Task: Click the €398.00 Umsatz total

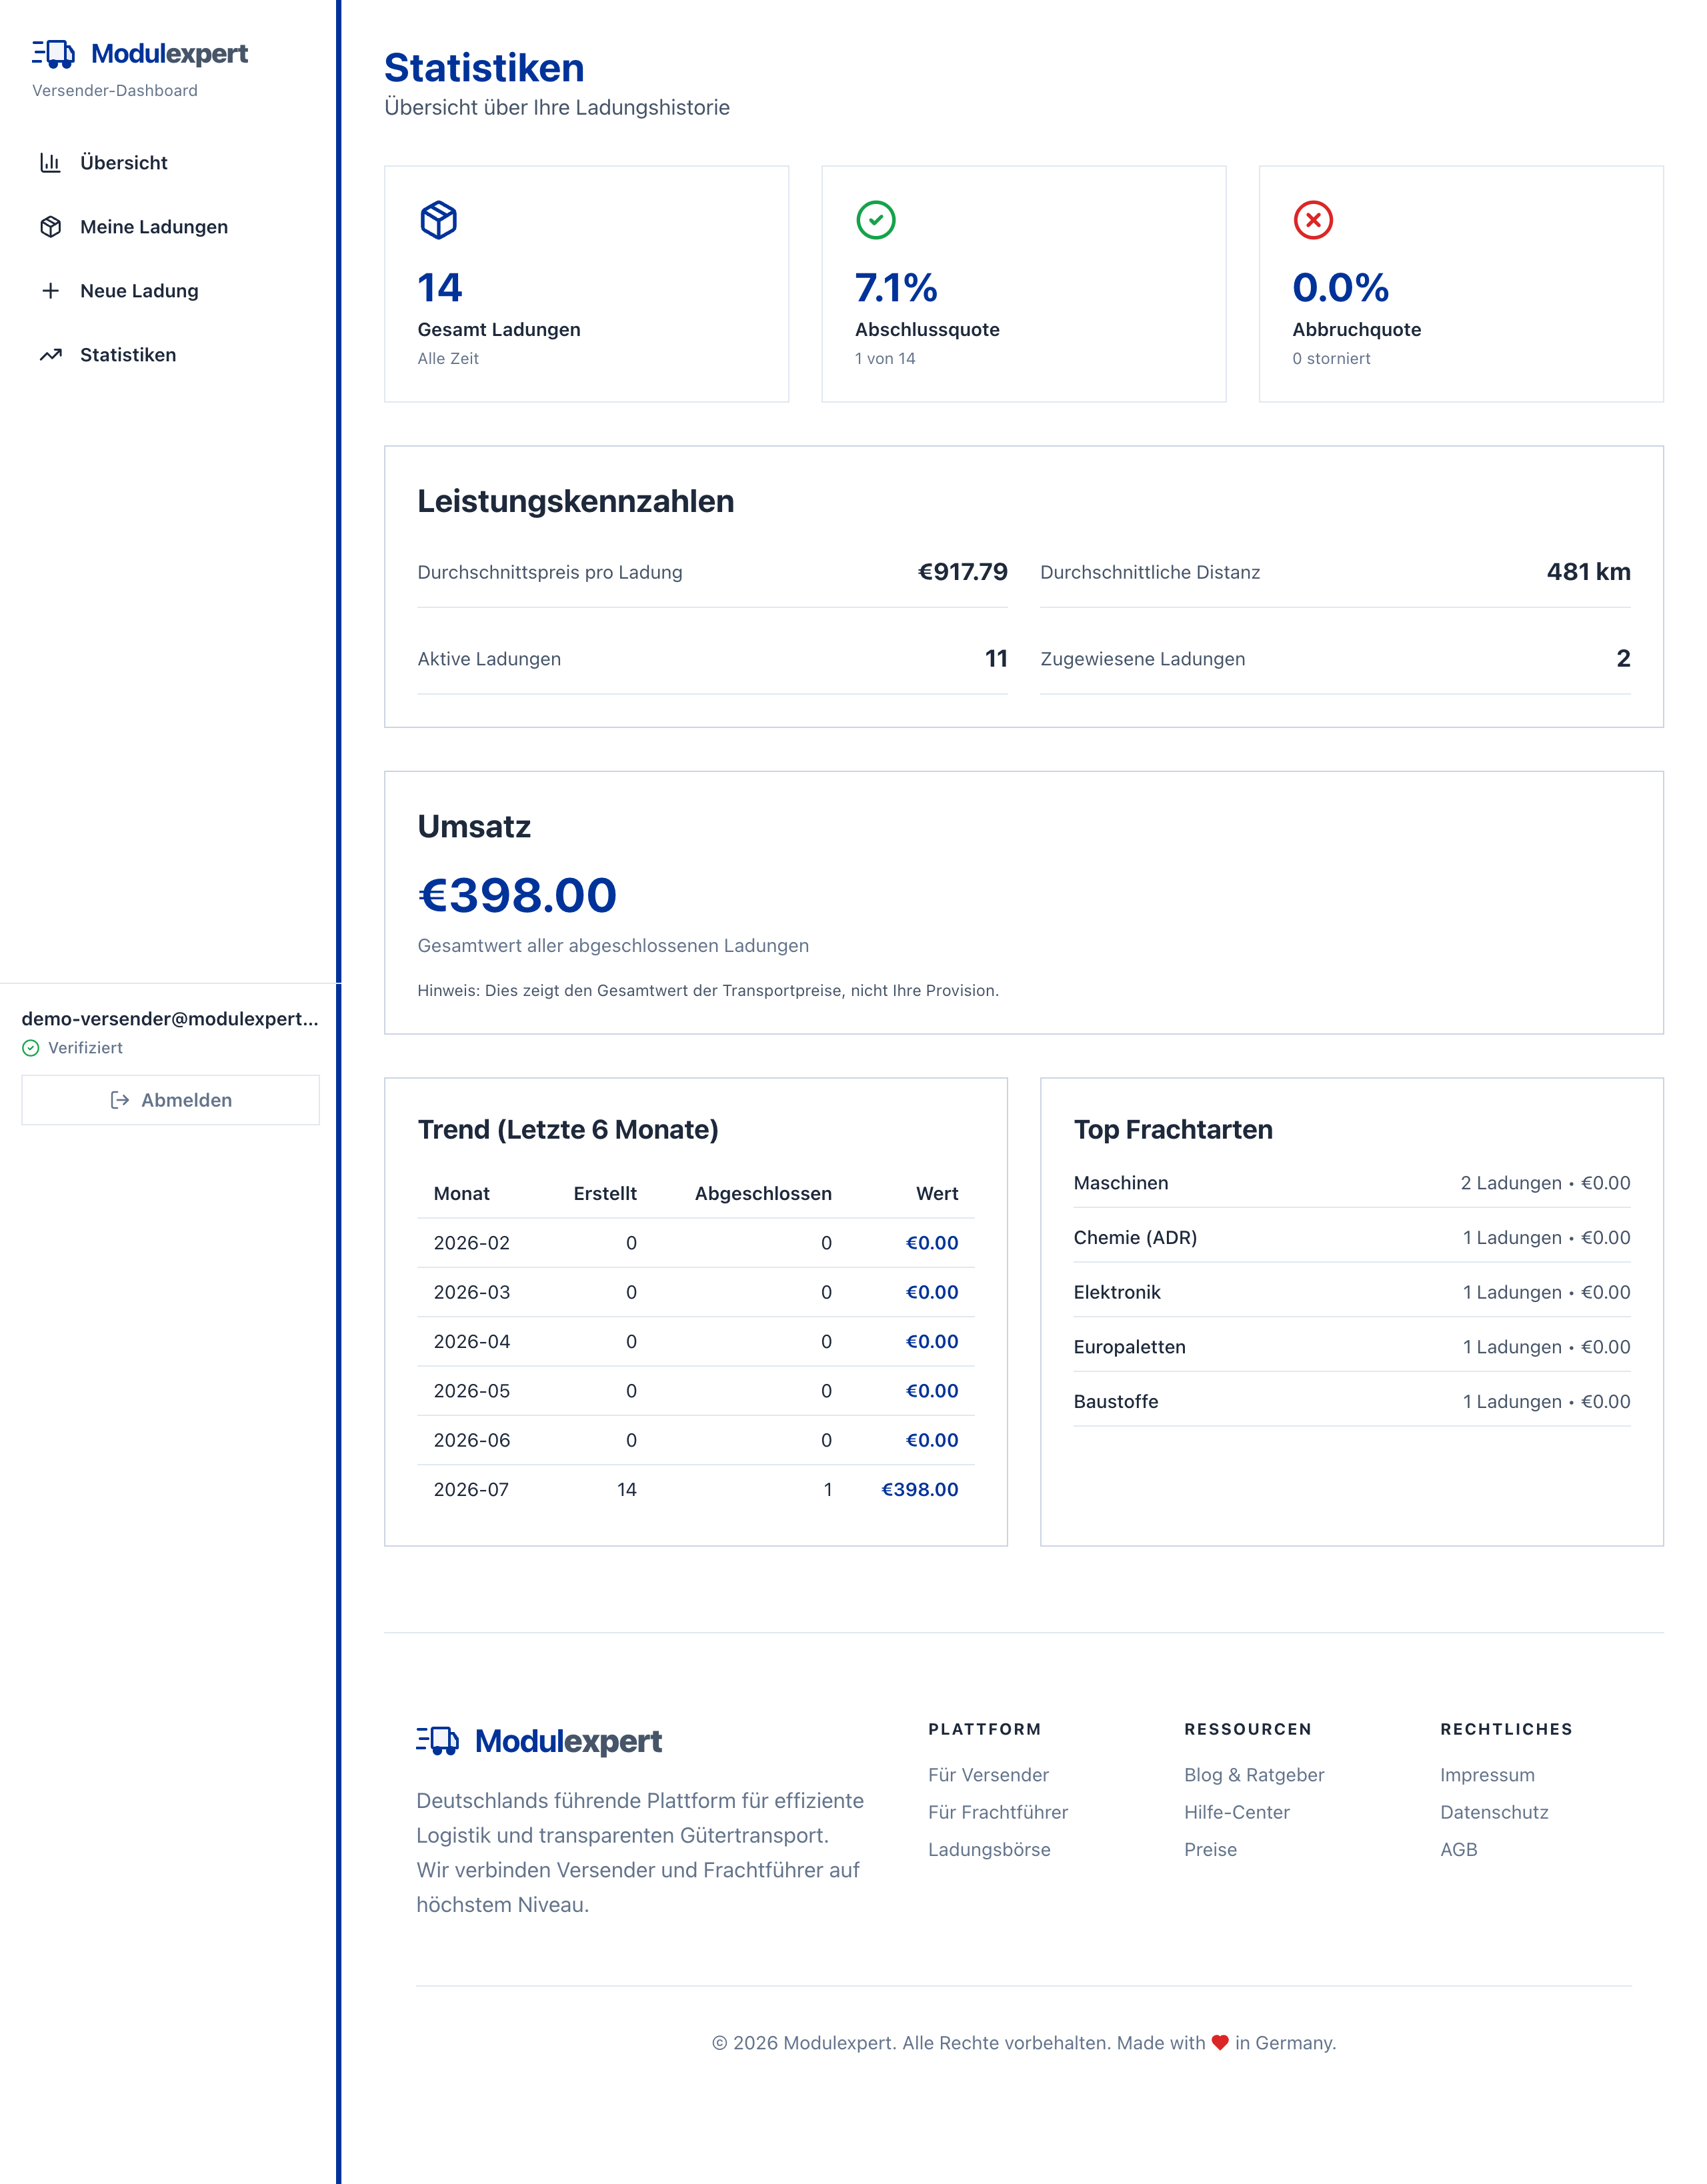Action: click(517, 895)
